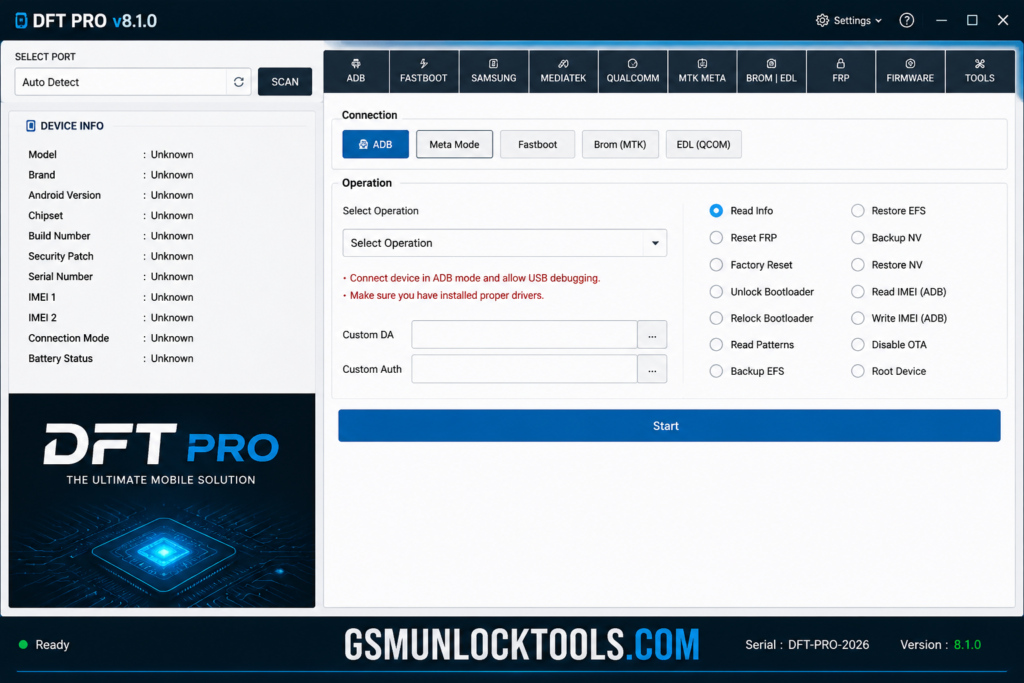1024x683 pixels.
Task: Click the Start button
Action: (669, 426)
